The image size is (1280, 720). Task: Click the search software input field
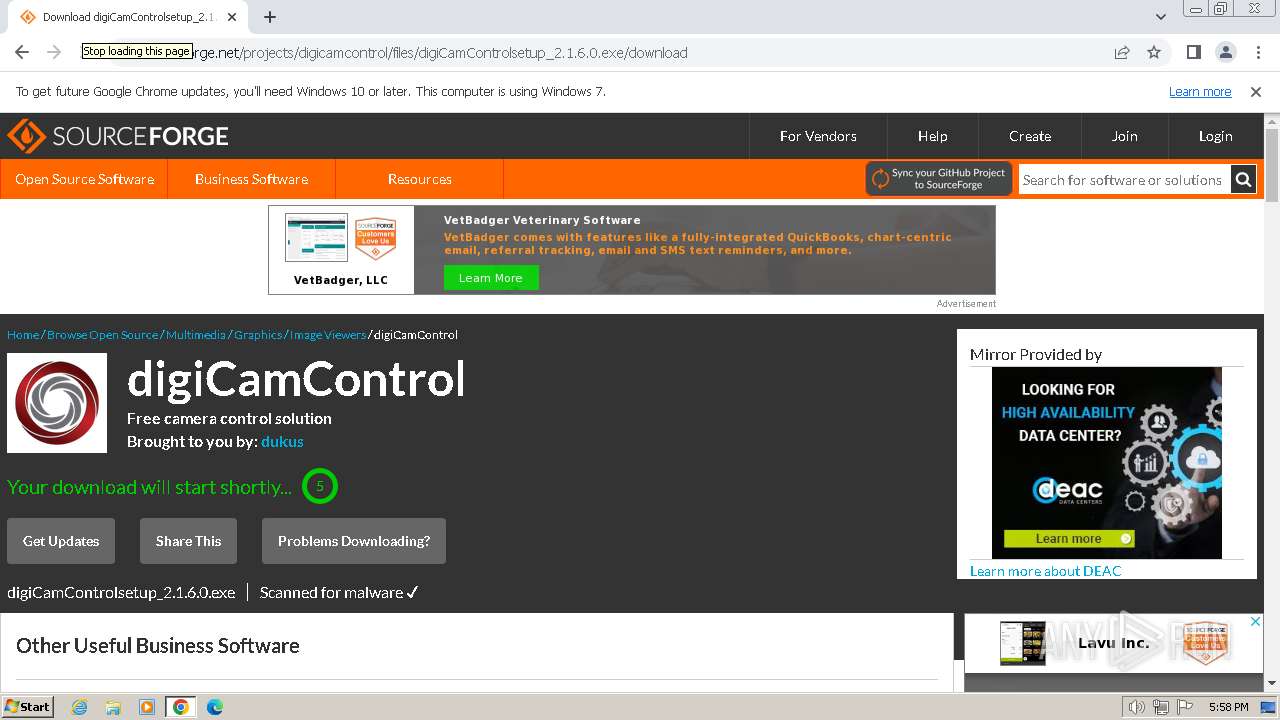(1124, 180)
